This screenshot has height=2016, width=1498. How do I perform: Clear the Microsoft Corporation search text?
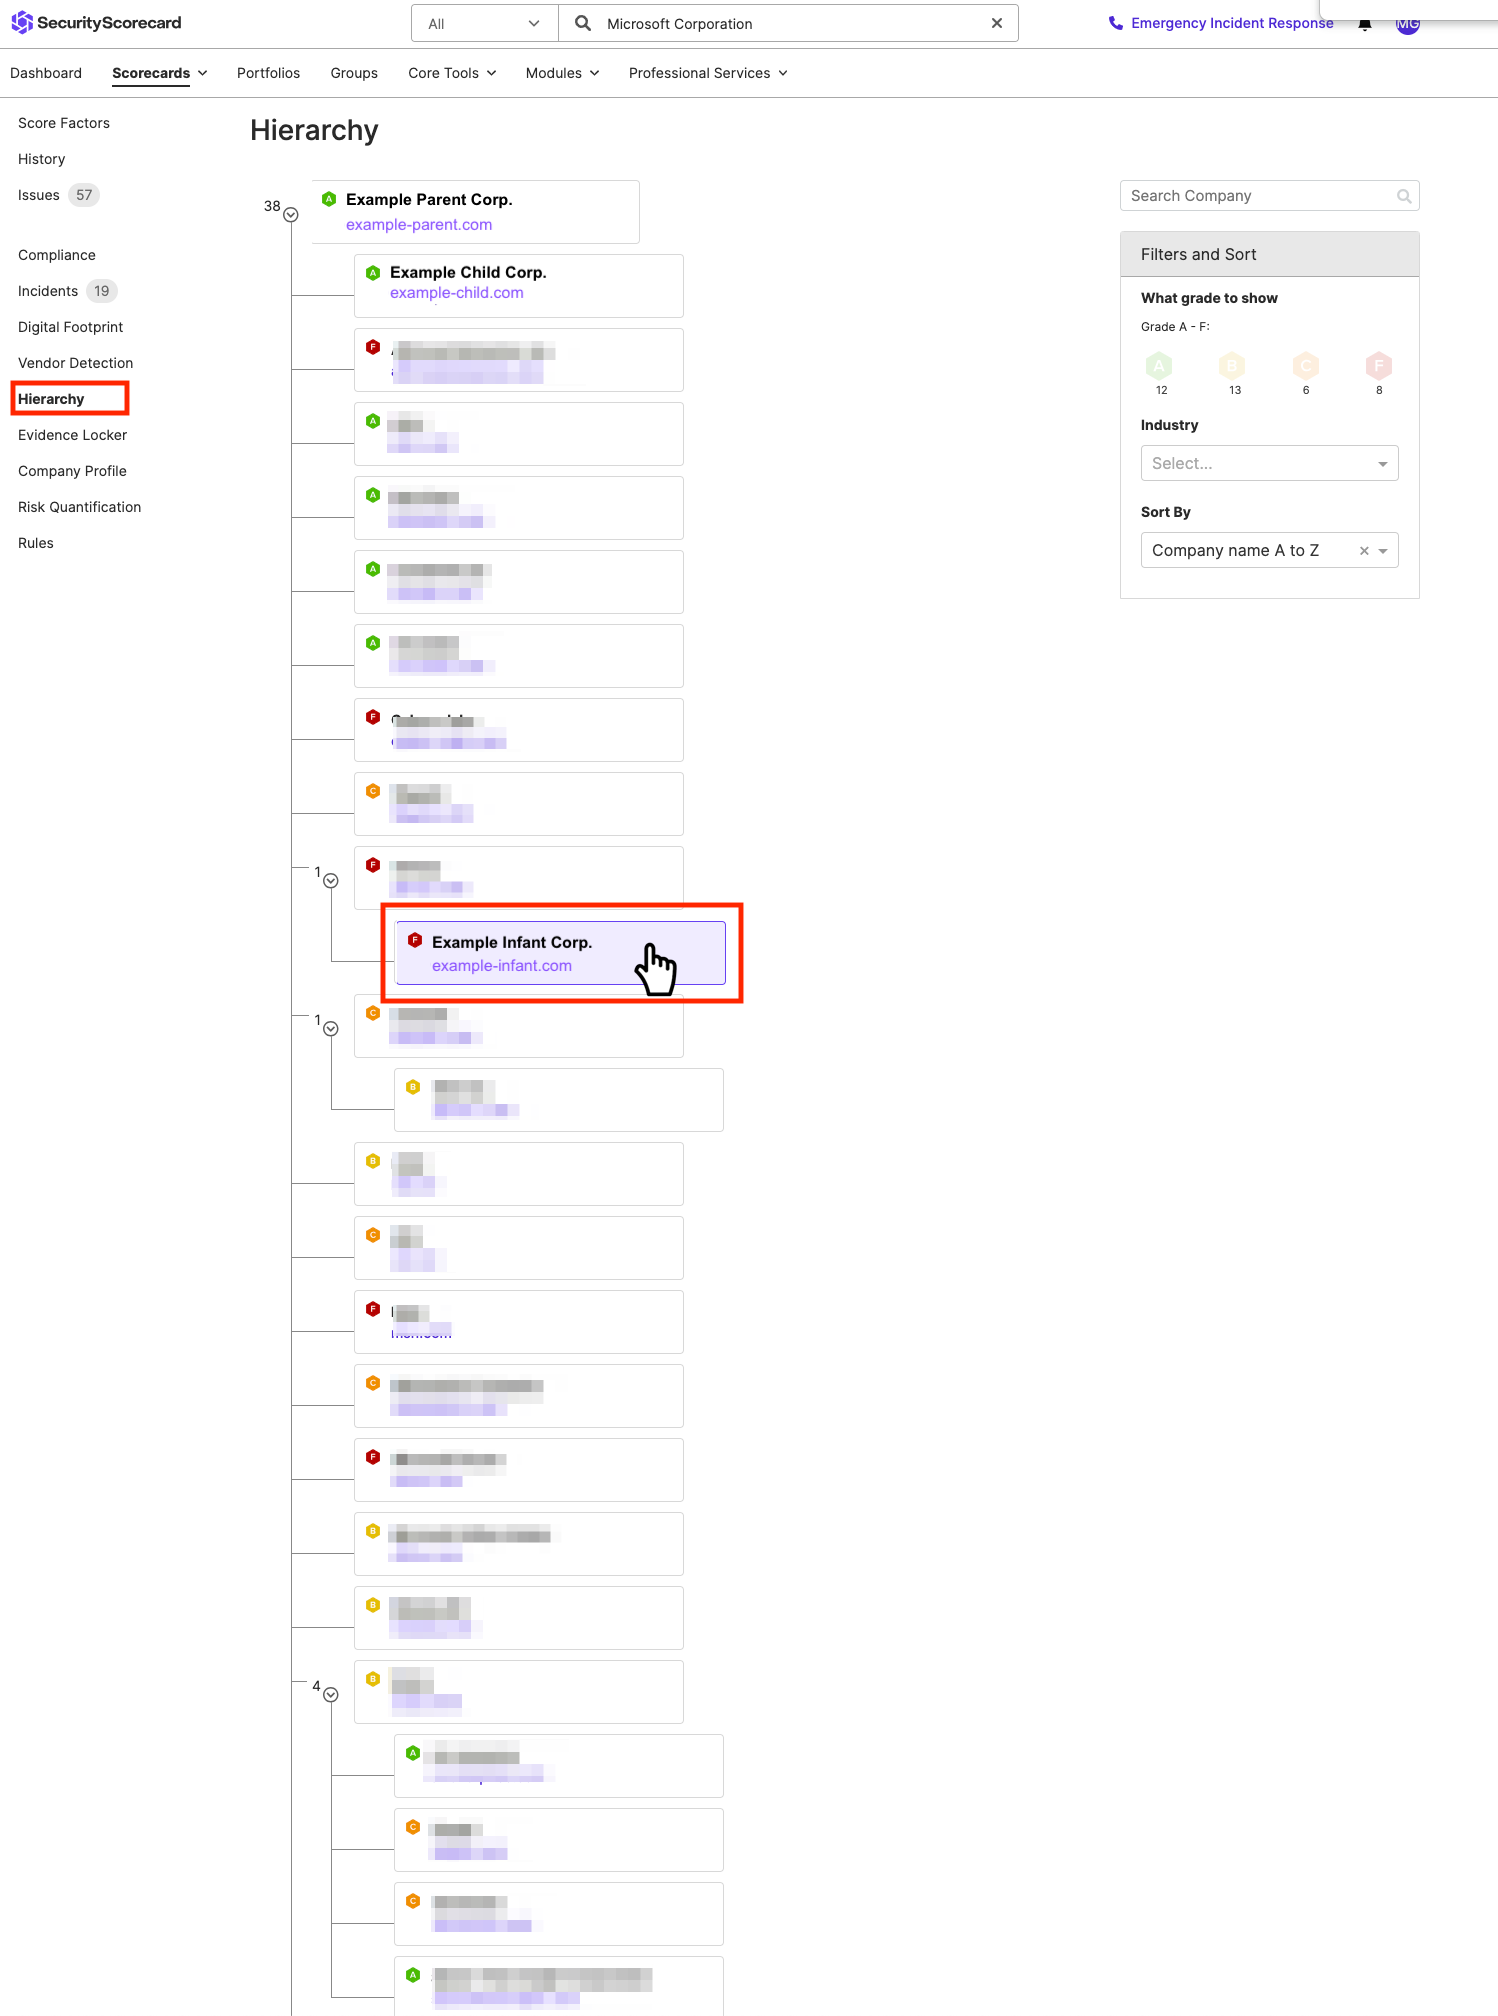[997, 23]
